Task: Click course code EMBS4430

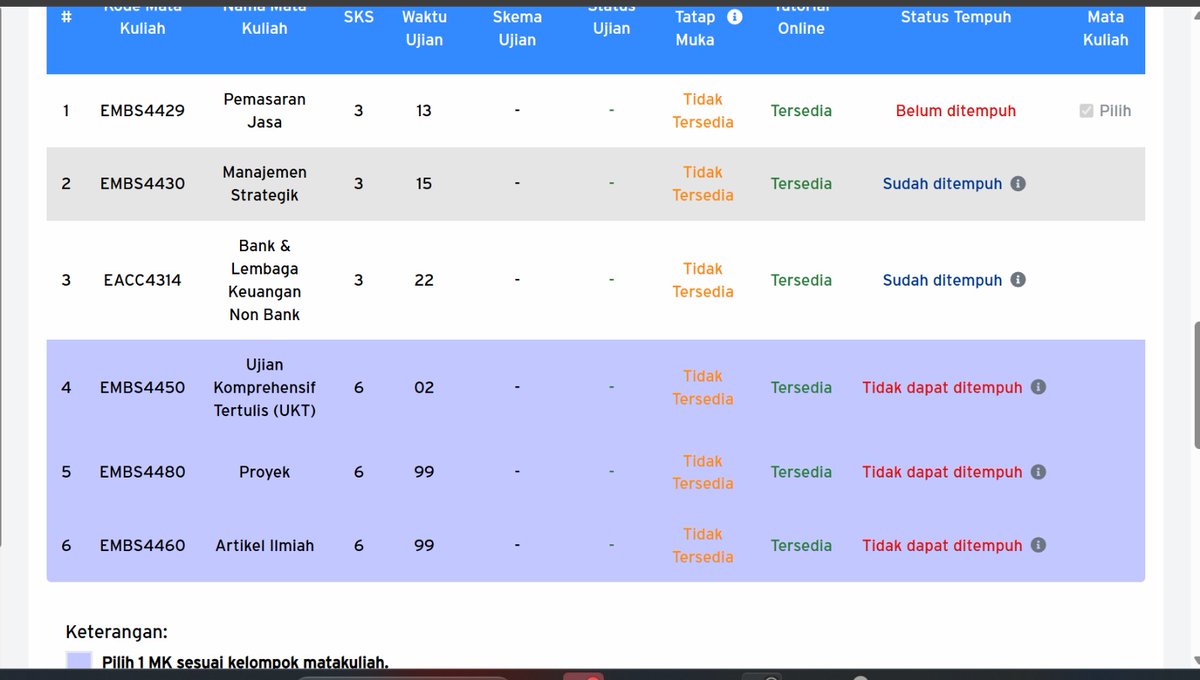Action: click(142, 184)
